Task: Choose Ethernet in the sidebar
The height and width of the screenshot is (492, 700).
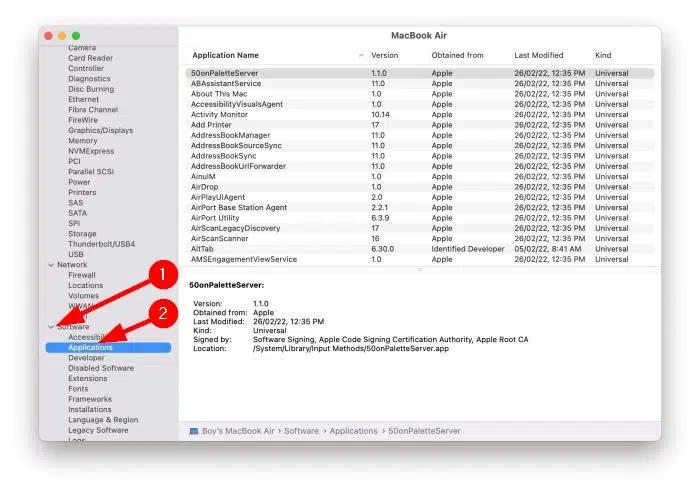Action: coord(83,99)
